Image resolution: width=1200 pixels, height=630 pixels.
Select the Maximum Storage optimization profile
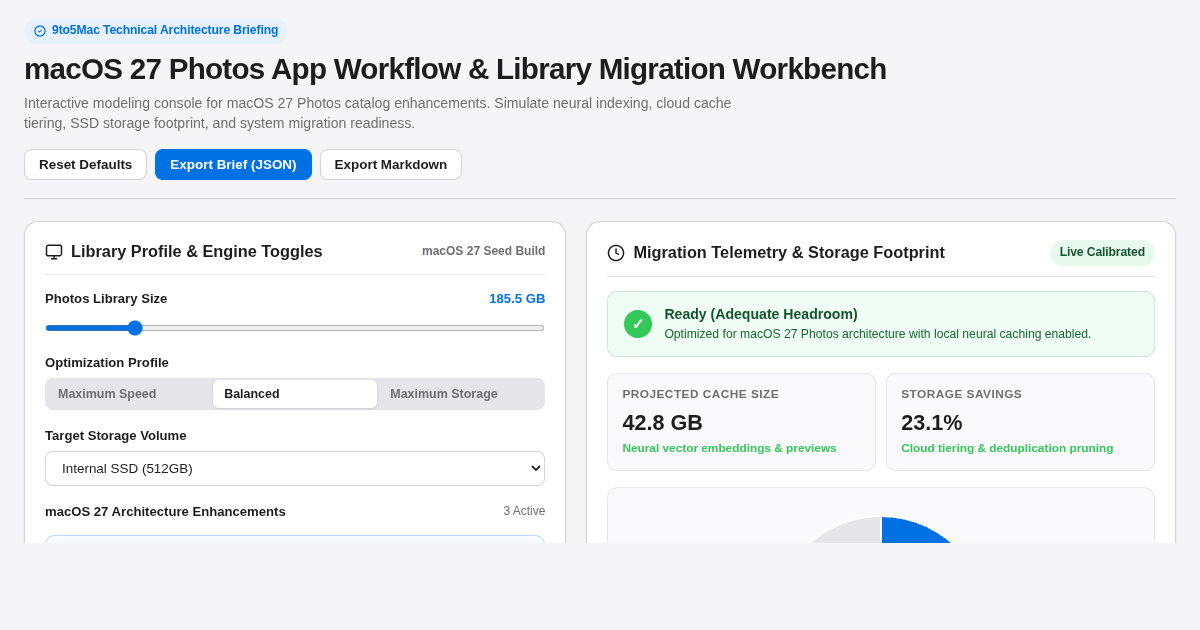461,394
